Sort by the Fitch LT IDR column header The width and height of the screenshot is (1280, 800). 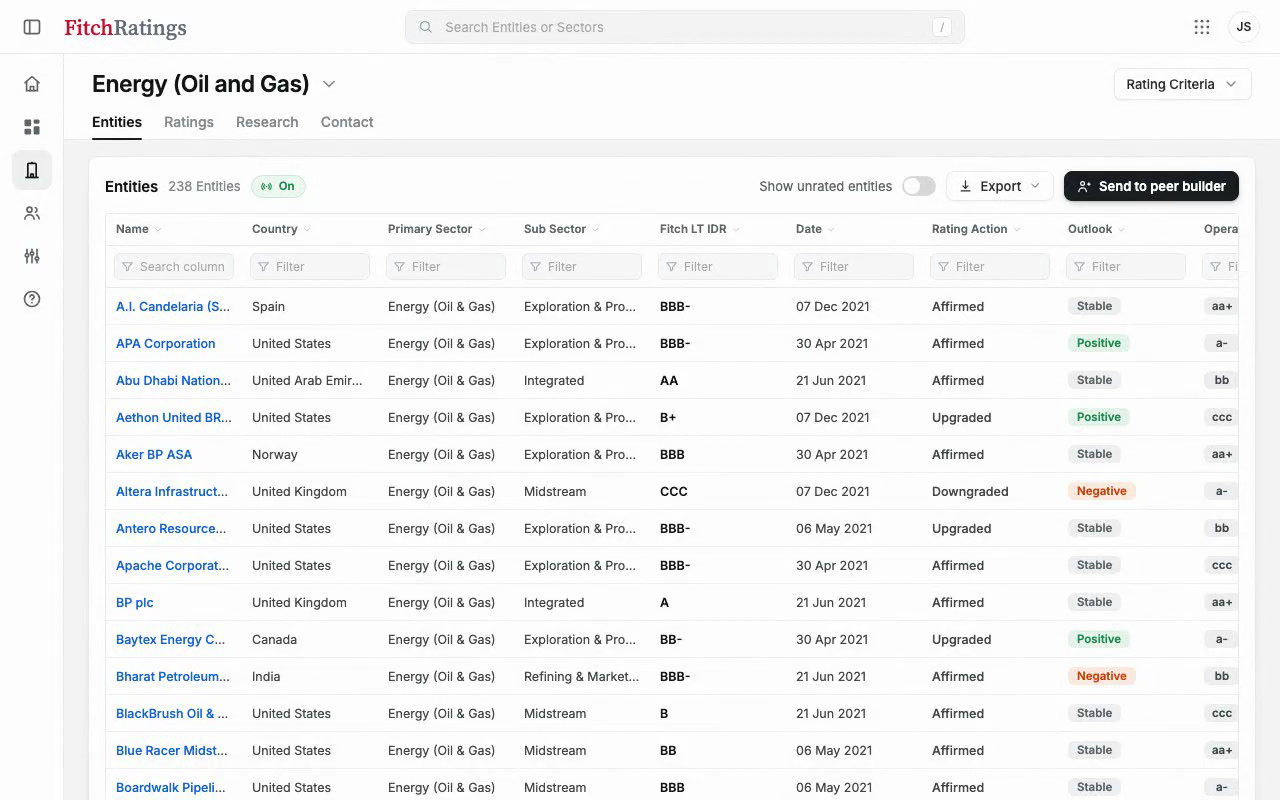699,229
